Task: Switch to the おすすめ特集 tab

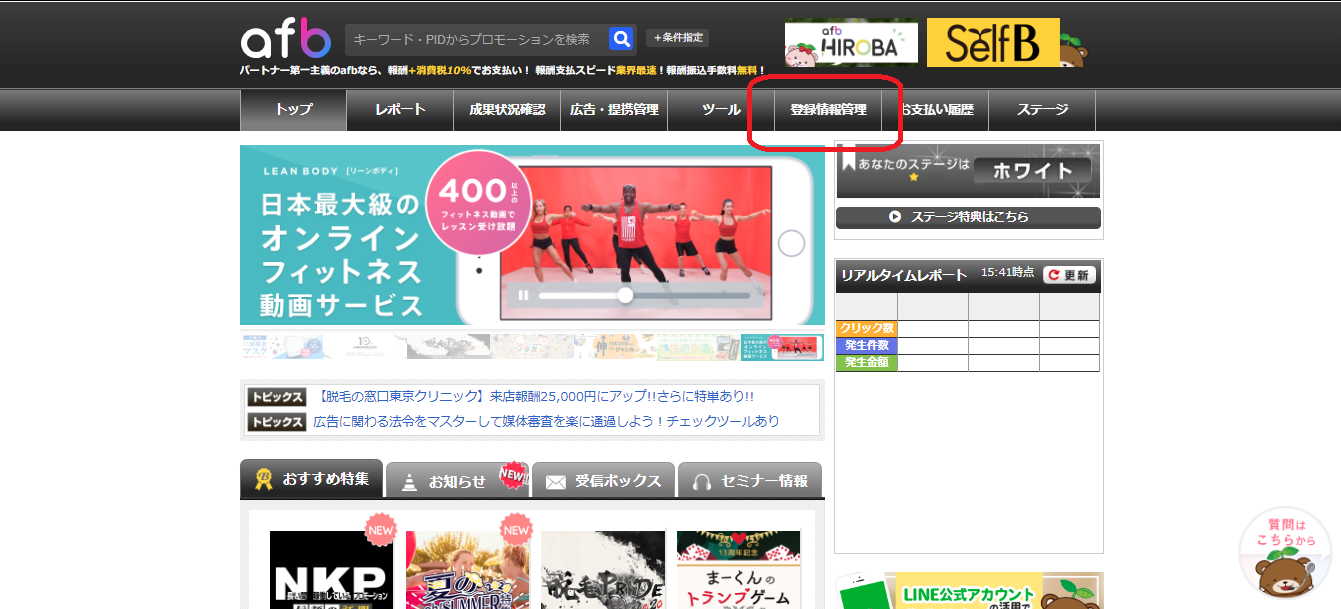Action: (311, 479)
